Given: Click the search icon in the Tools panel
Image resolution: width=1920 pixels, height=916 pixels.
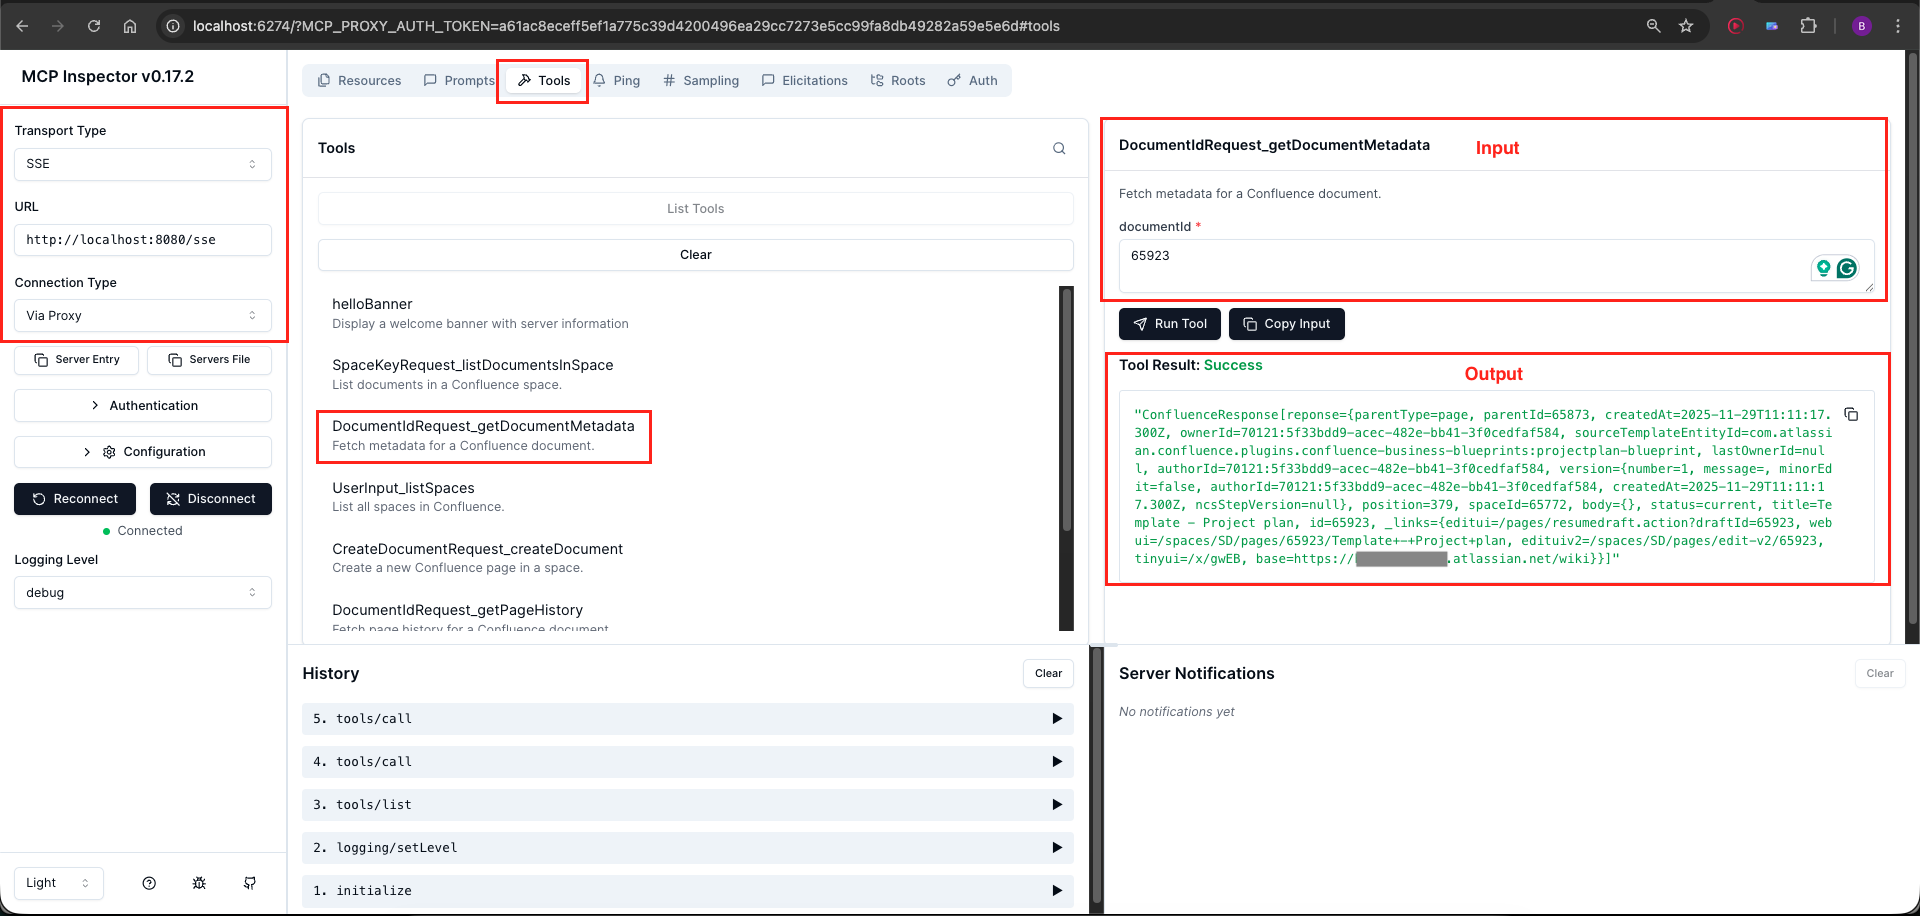Looking at the screenshot, I should [x=1058, y=148].
